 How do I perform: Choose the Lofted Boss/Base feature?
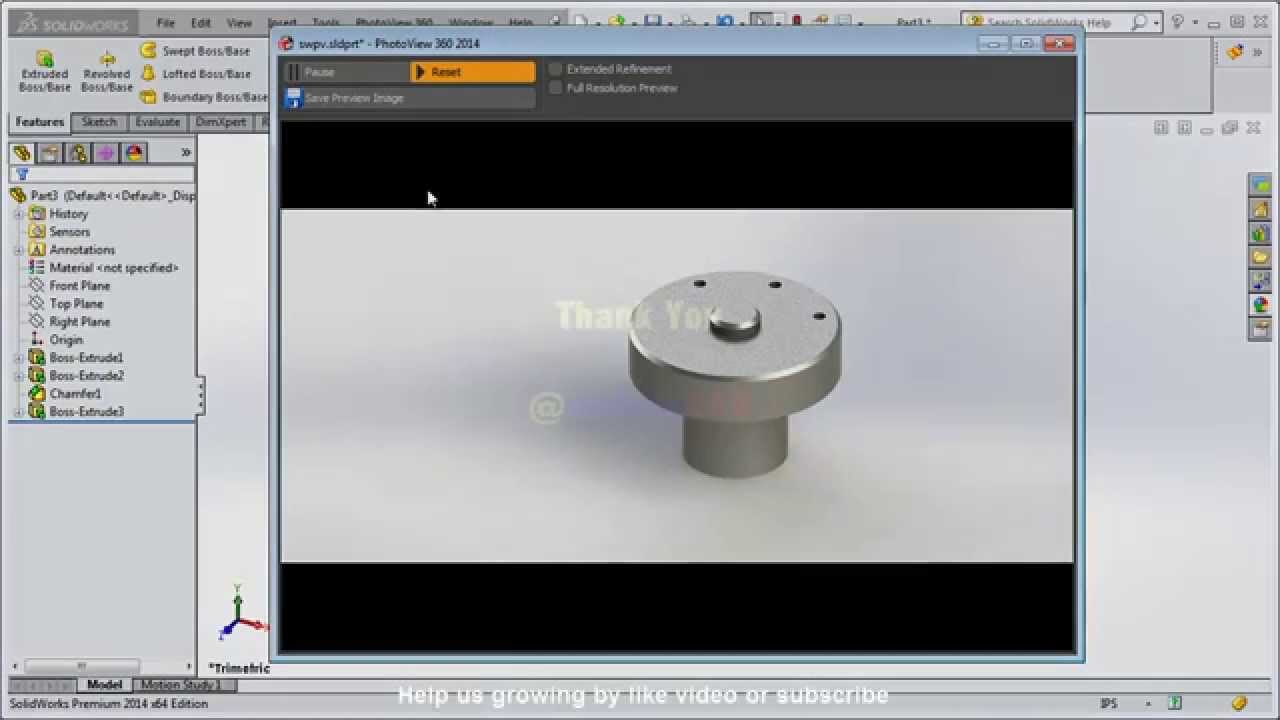195,74
